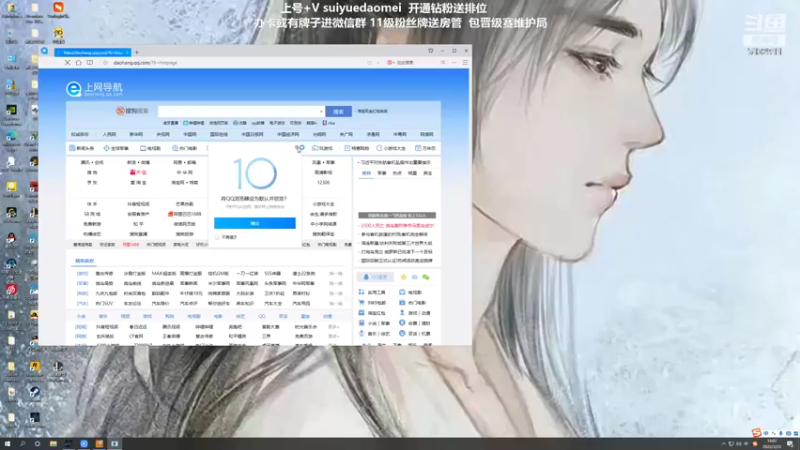The height and width of the screenshot is (450, 800).
Task: Select the 推荐 news tab
Action: point(366,173)
